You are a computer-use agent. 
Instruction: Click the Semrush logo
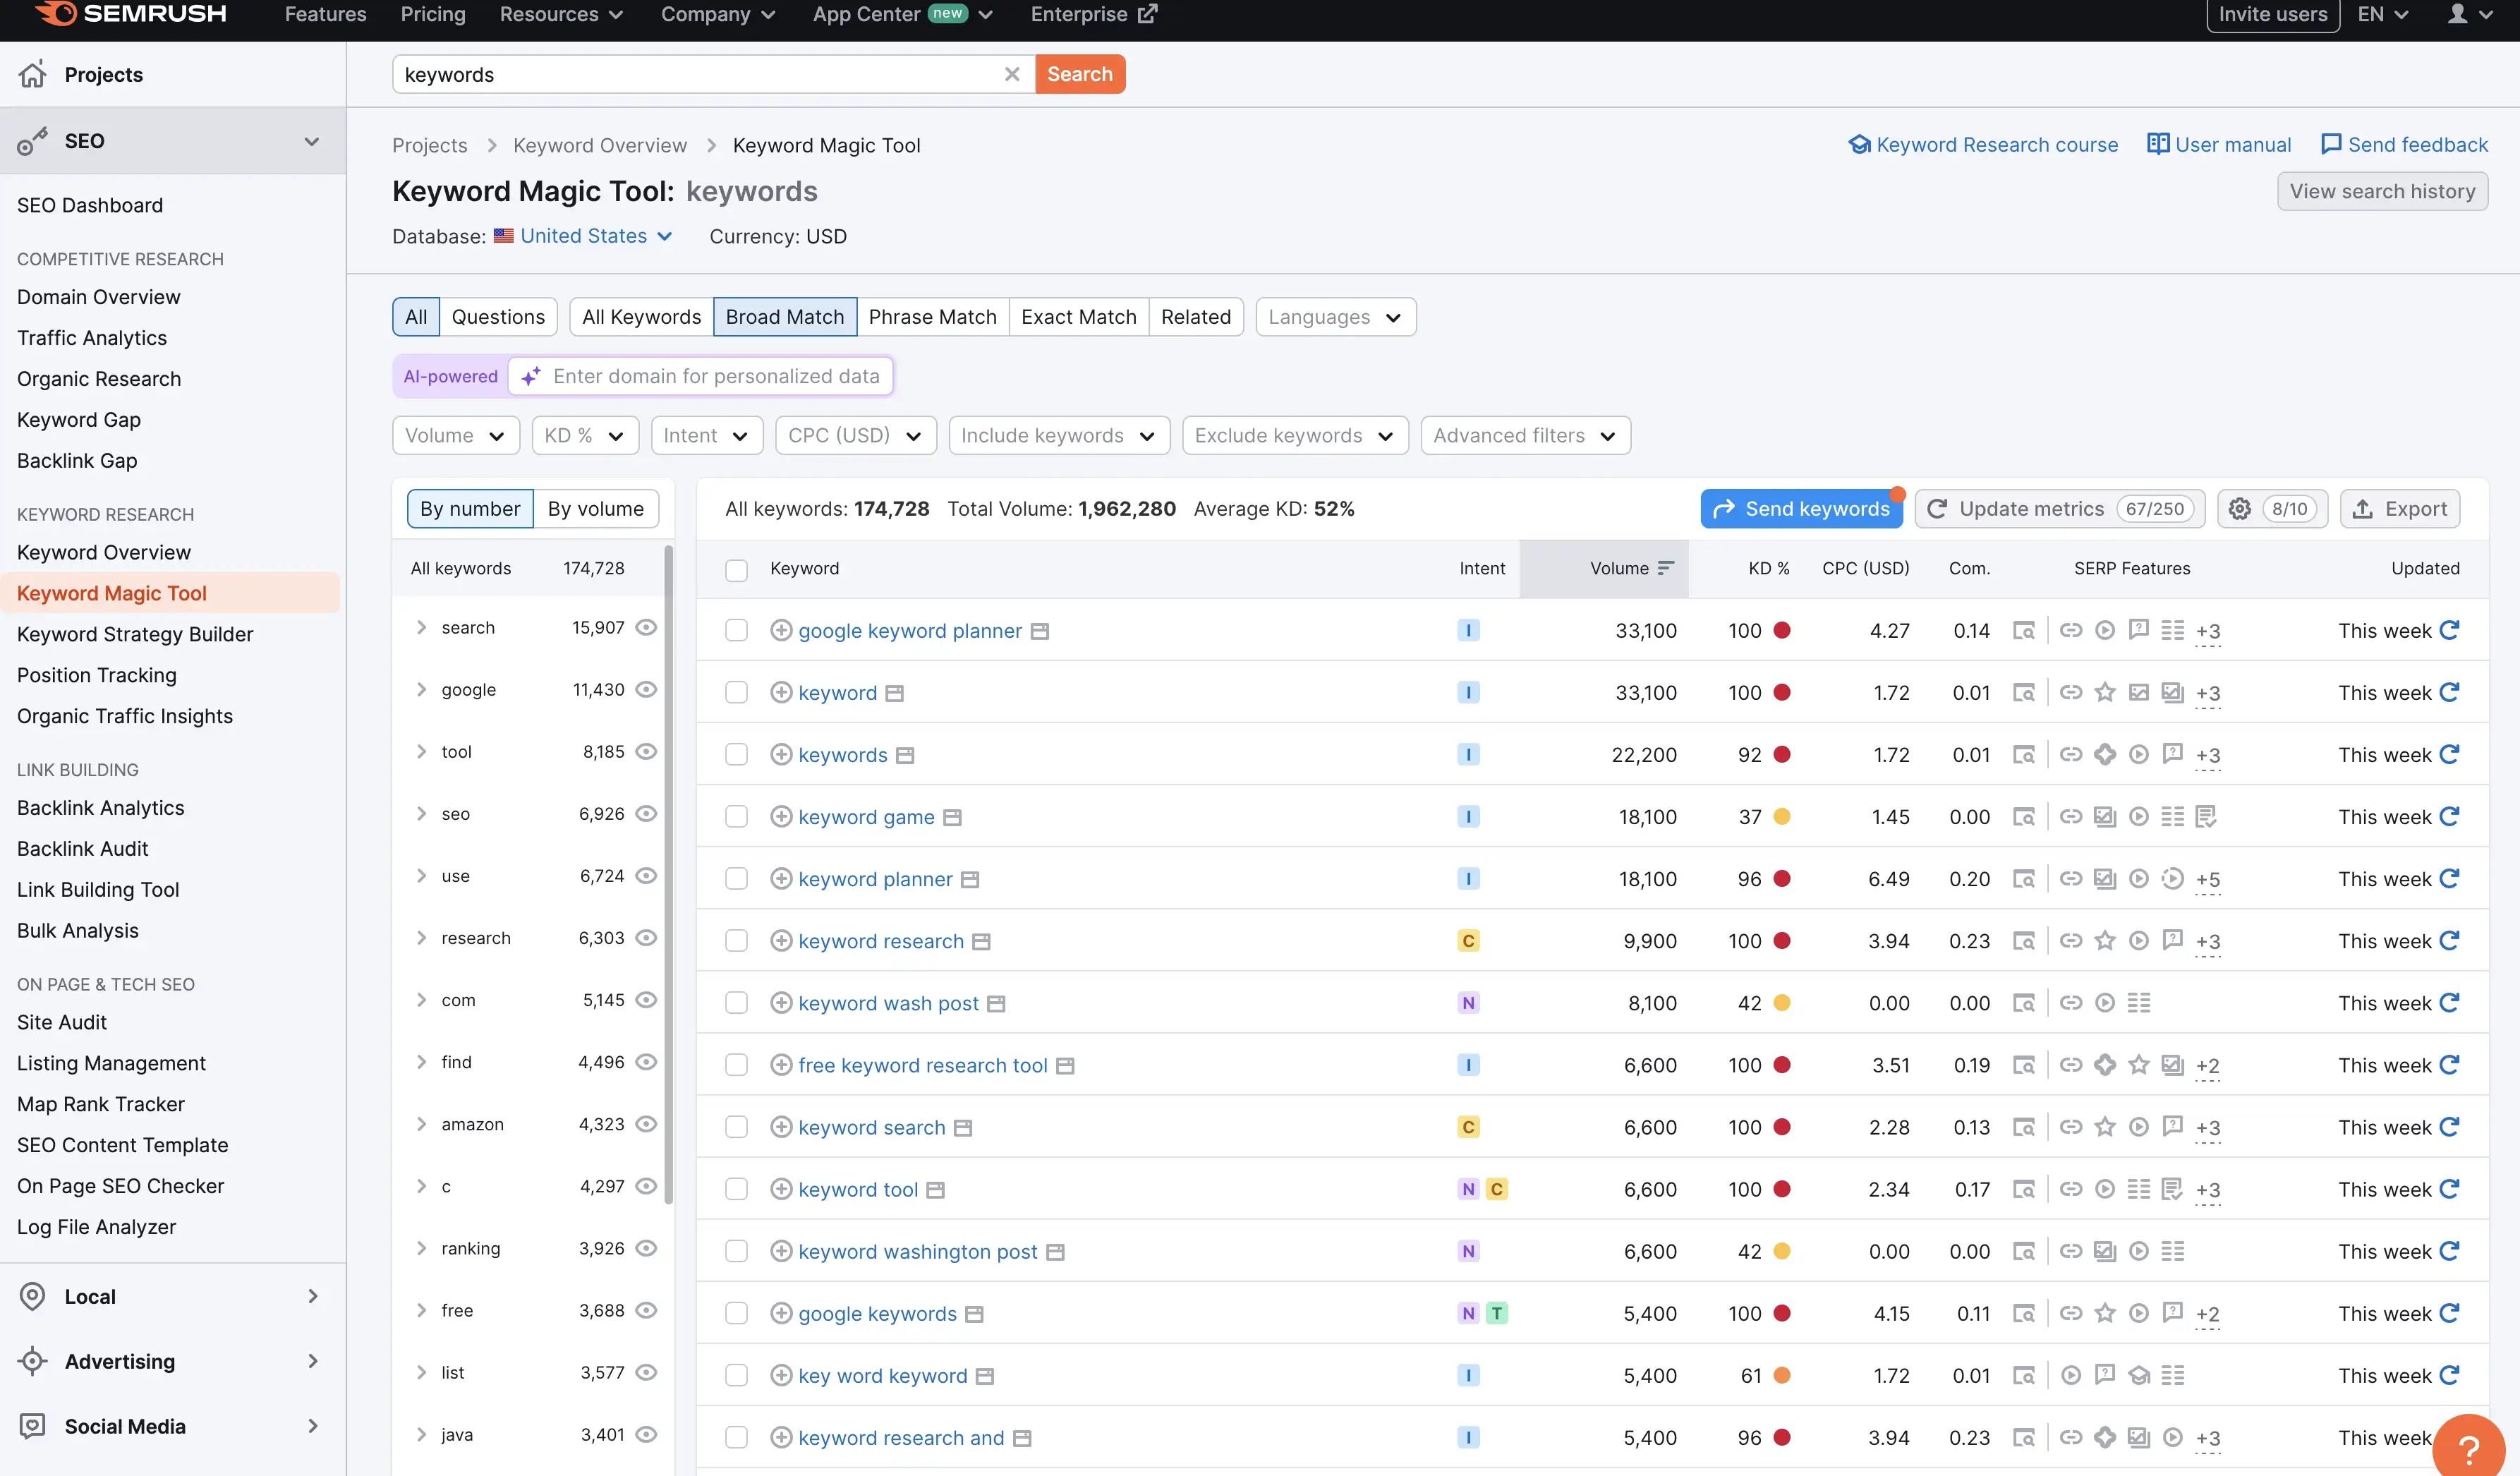(130, 14)
